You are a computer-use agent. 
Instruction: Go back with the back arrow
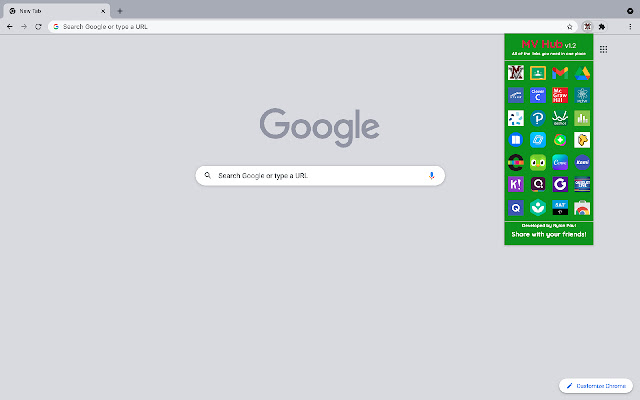[x=10, y=27]
